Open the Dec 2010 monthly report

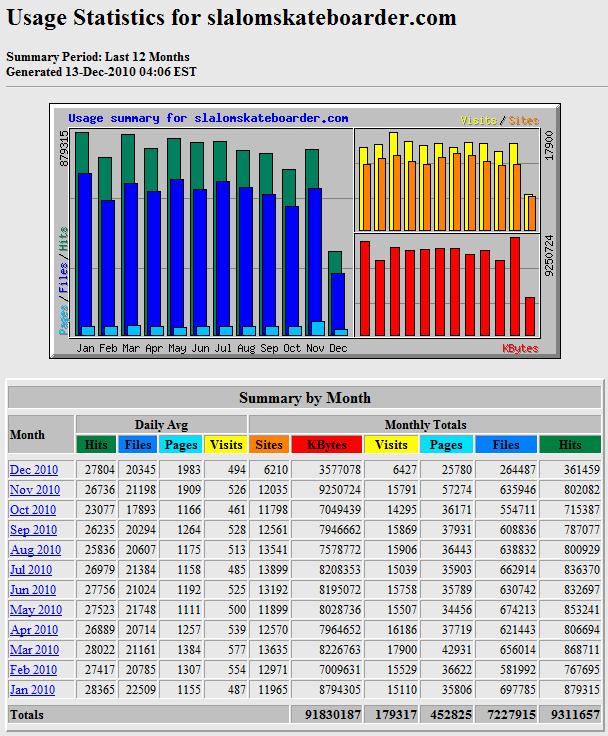[34, 470]
